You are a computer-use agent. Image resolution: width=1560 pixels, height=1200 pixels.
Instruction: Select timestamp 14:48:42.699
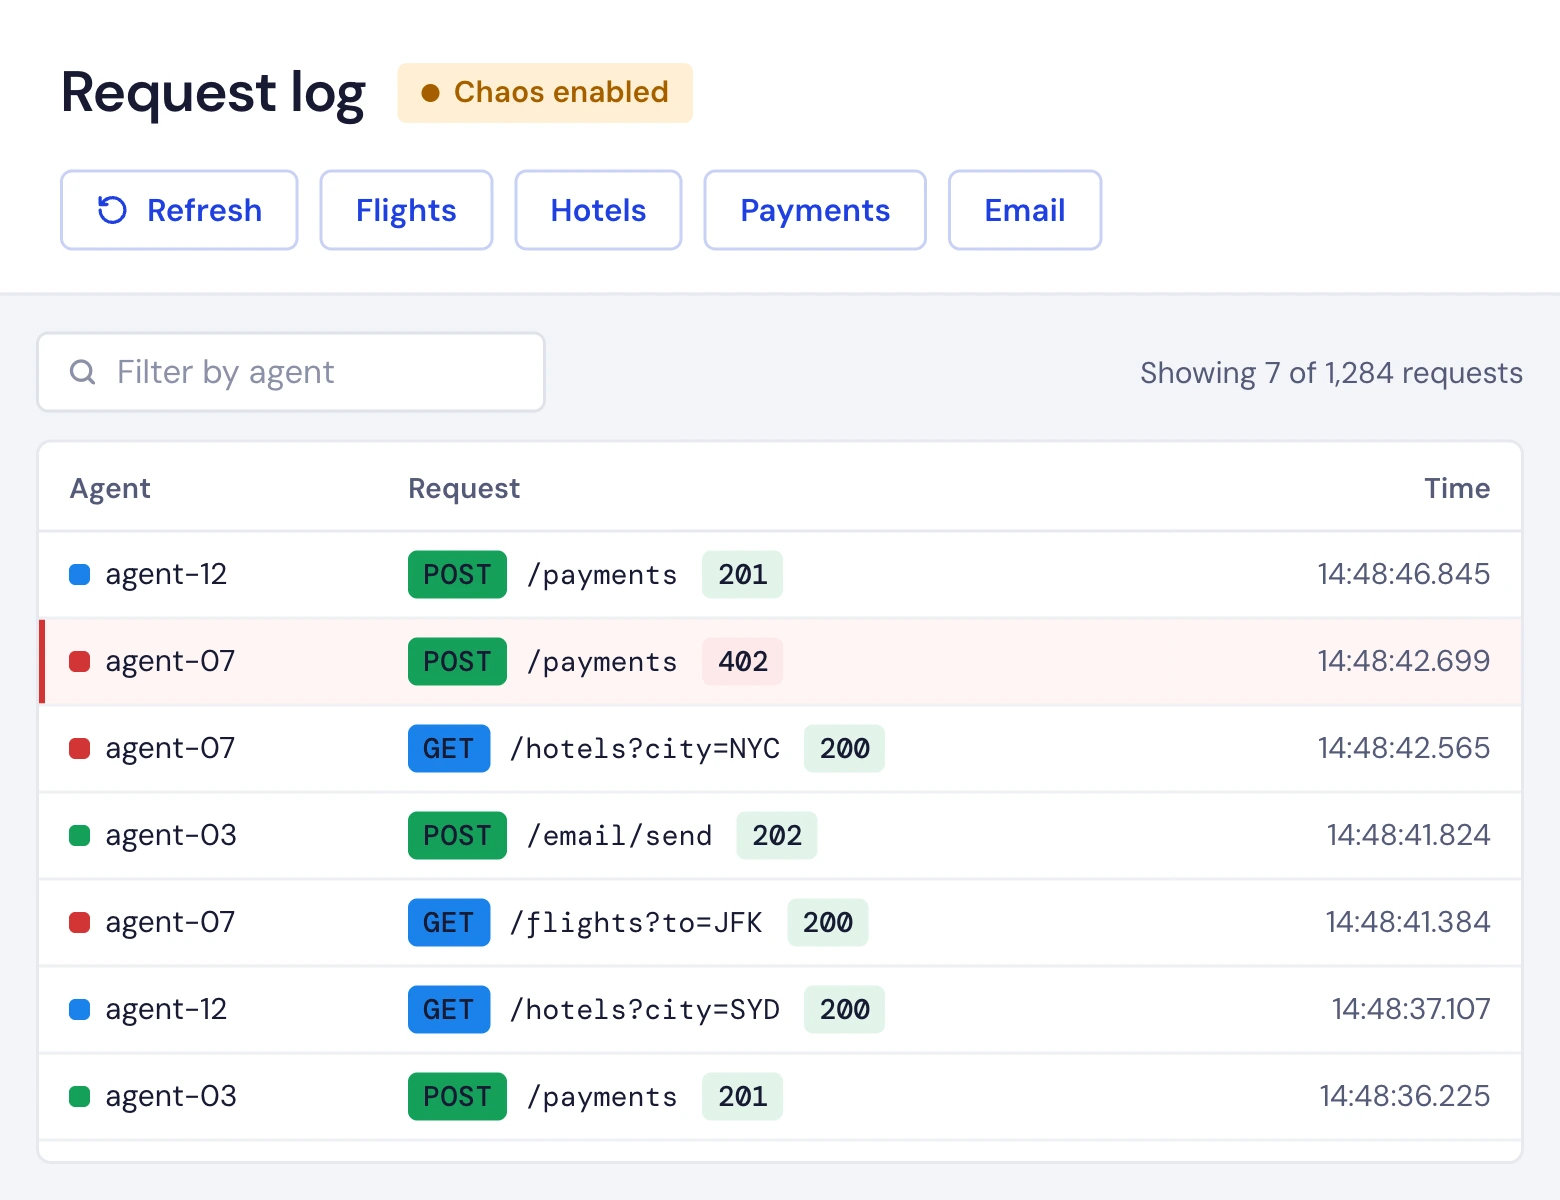point(1404,661)
